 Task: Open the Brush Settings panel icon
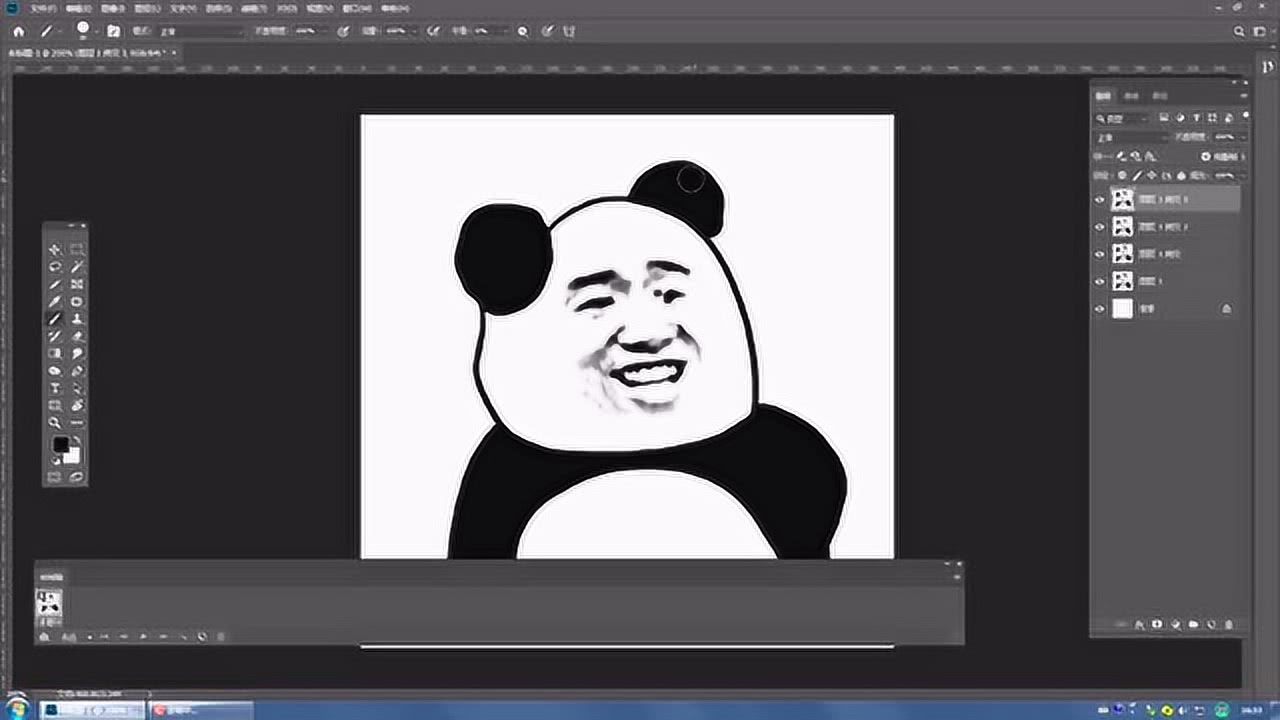click(113, 31)
